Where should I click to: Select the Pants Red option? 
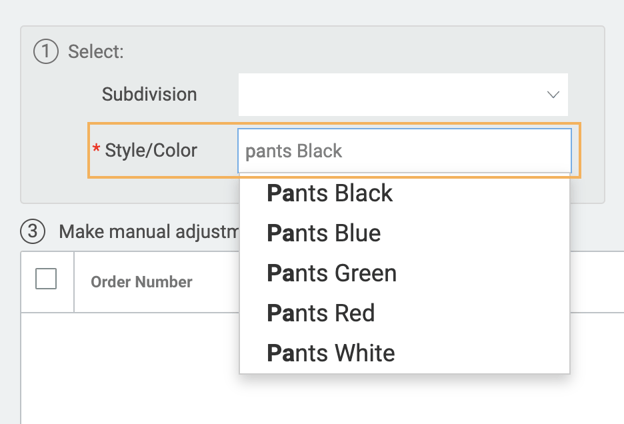pos(321,313)
